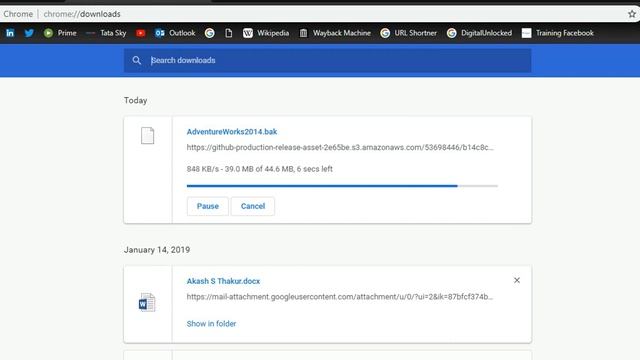Open the LinkedIn bookmark icon
This screenshot has height=360, width=640.
point(10,33)
